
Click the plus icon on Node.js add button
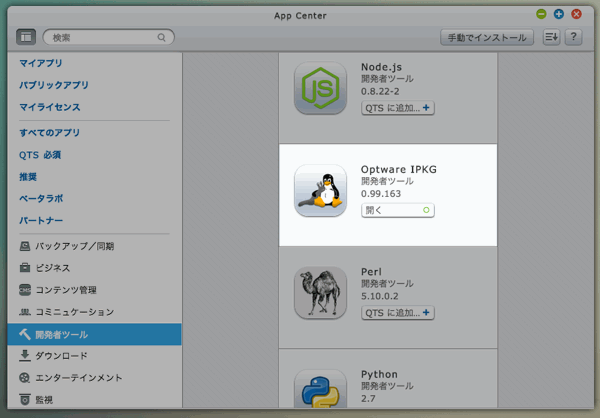click(426, 108)
